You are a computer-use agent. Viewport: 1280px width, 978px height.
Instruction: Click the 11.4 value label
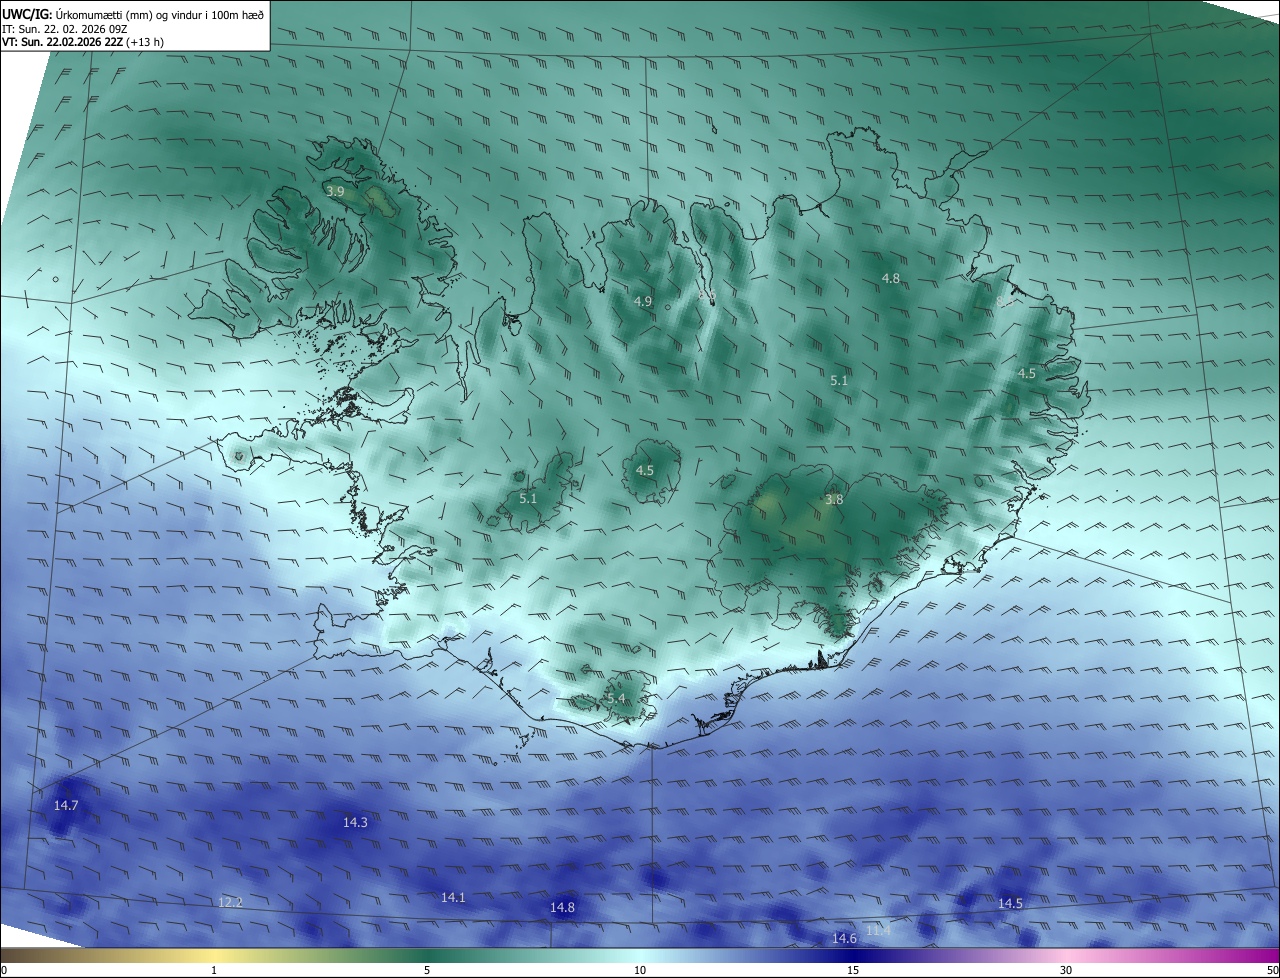click(x=878, y=930)
